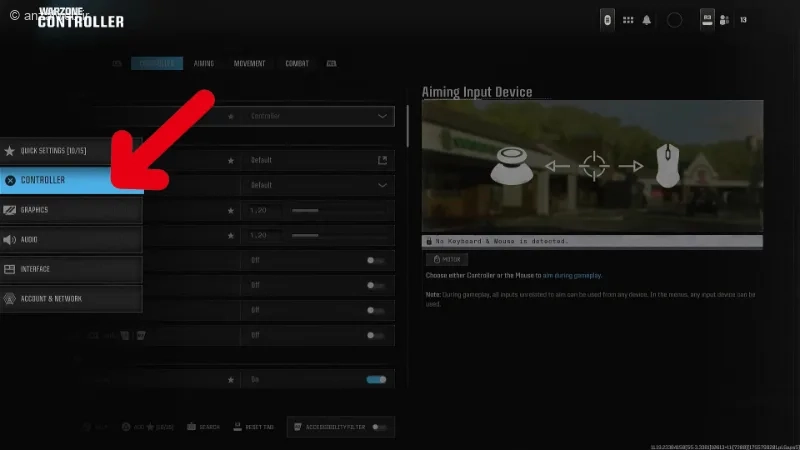The width and height of the screenshot is (800, 450).
Task: Switch to the Aiming tab
Action: point(204,63)
